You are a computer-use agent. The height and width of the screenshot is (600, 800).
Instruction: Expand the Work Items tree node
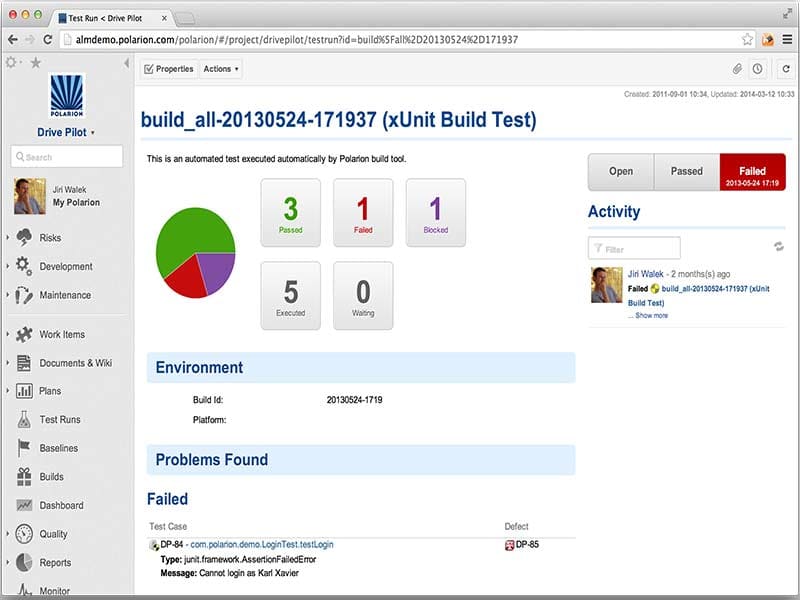[8, 334]
